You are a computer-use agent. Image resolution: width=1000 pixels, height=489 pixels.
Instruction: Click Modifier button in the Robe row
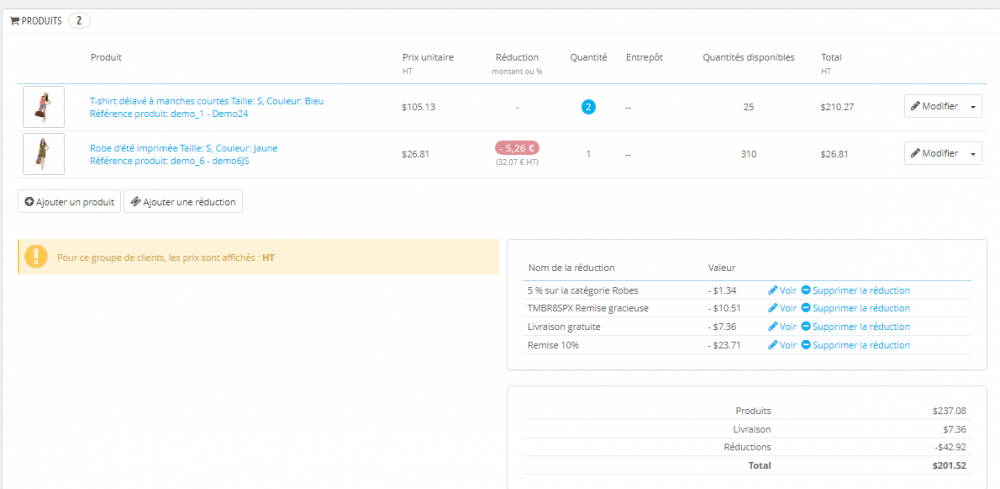(934, 153)
